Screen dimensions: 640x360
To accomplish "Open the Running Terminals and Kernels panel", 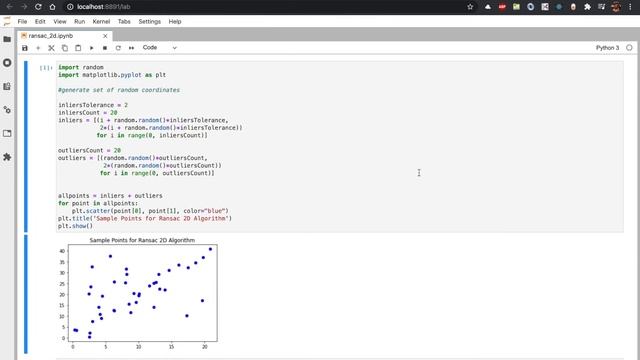I will click(x=7, y=63).
